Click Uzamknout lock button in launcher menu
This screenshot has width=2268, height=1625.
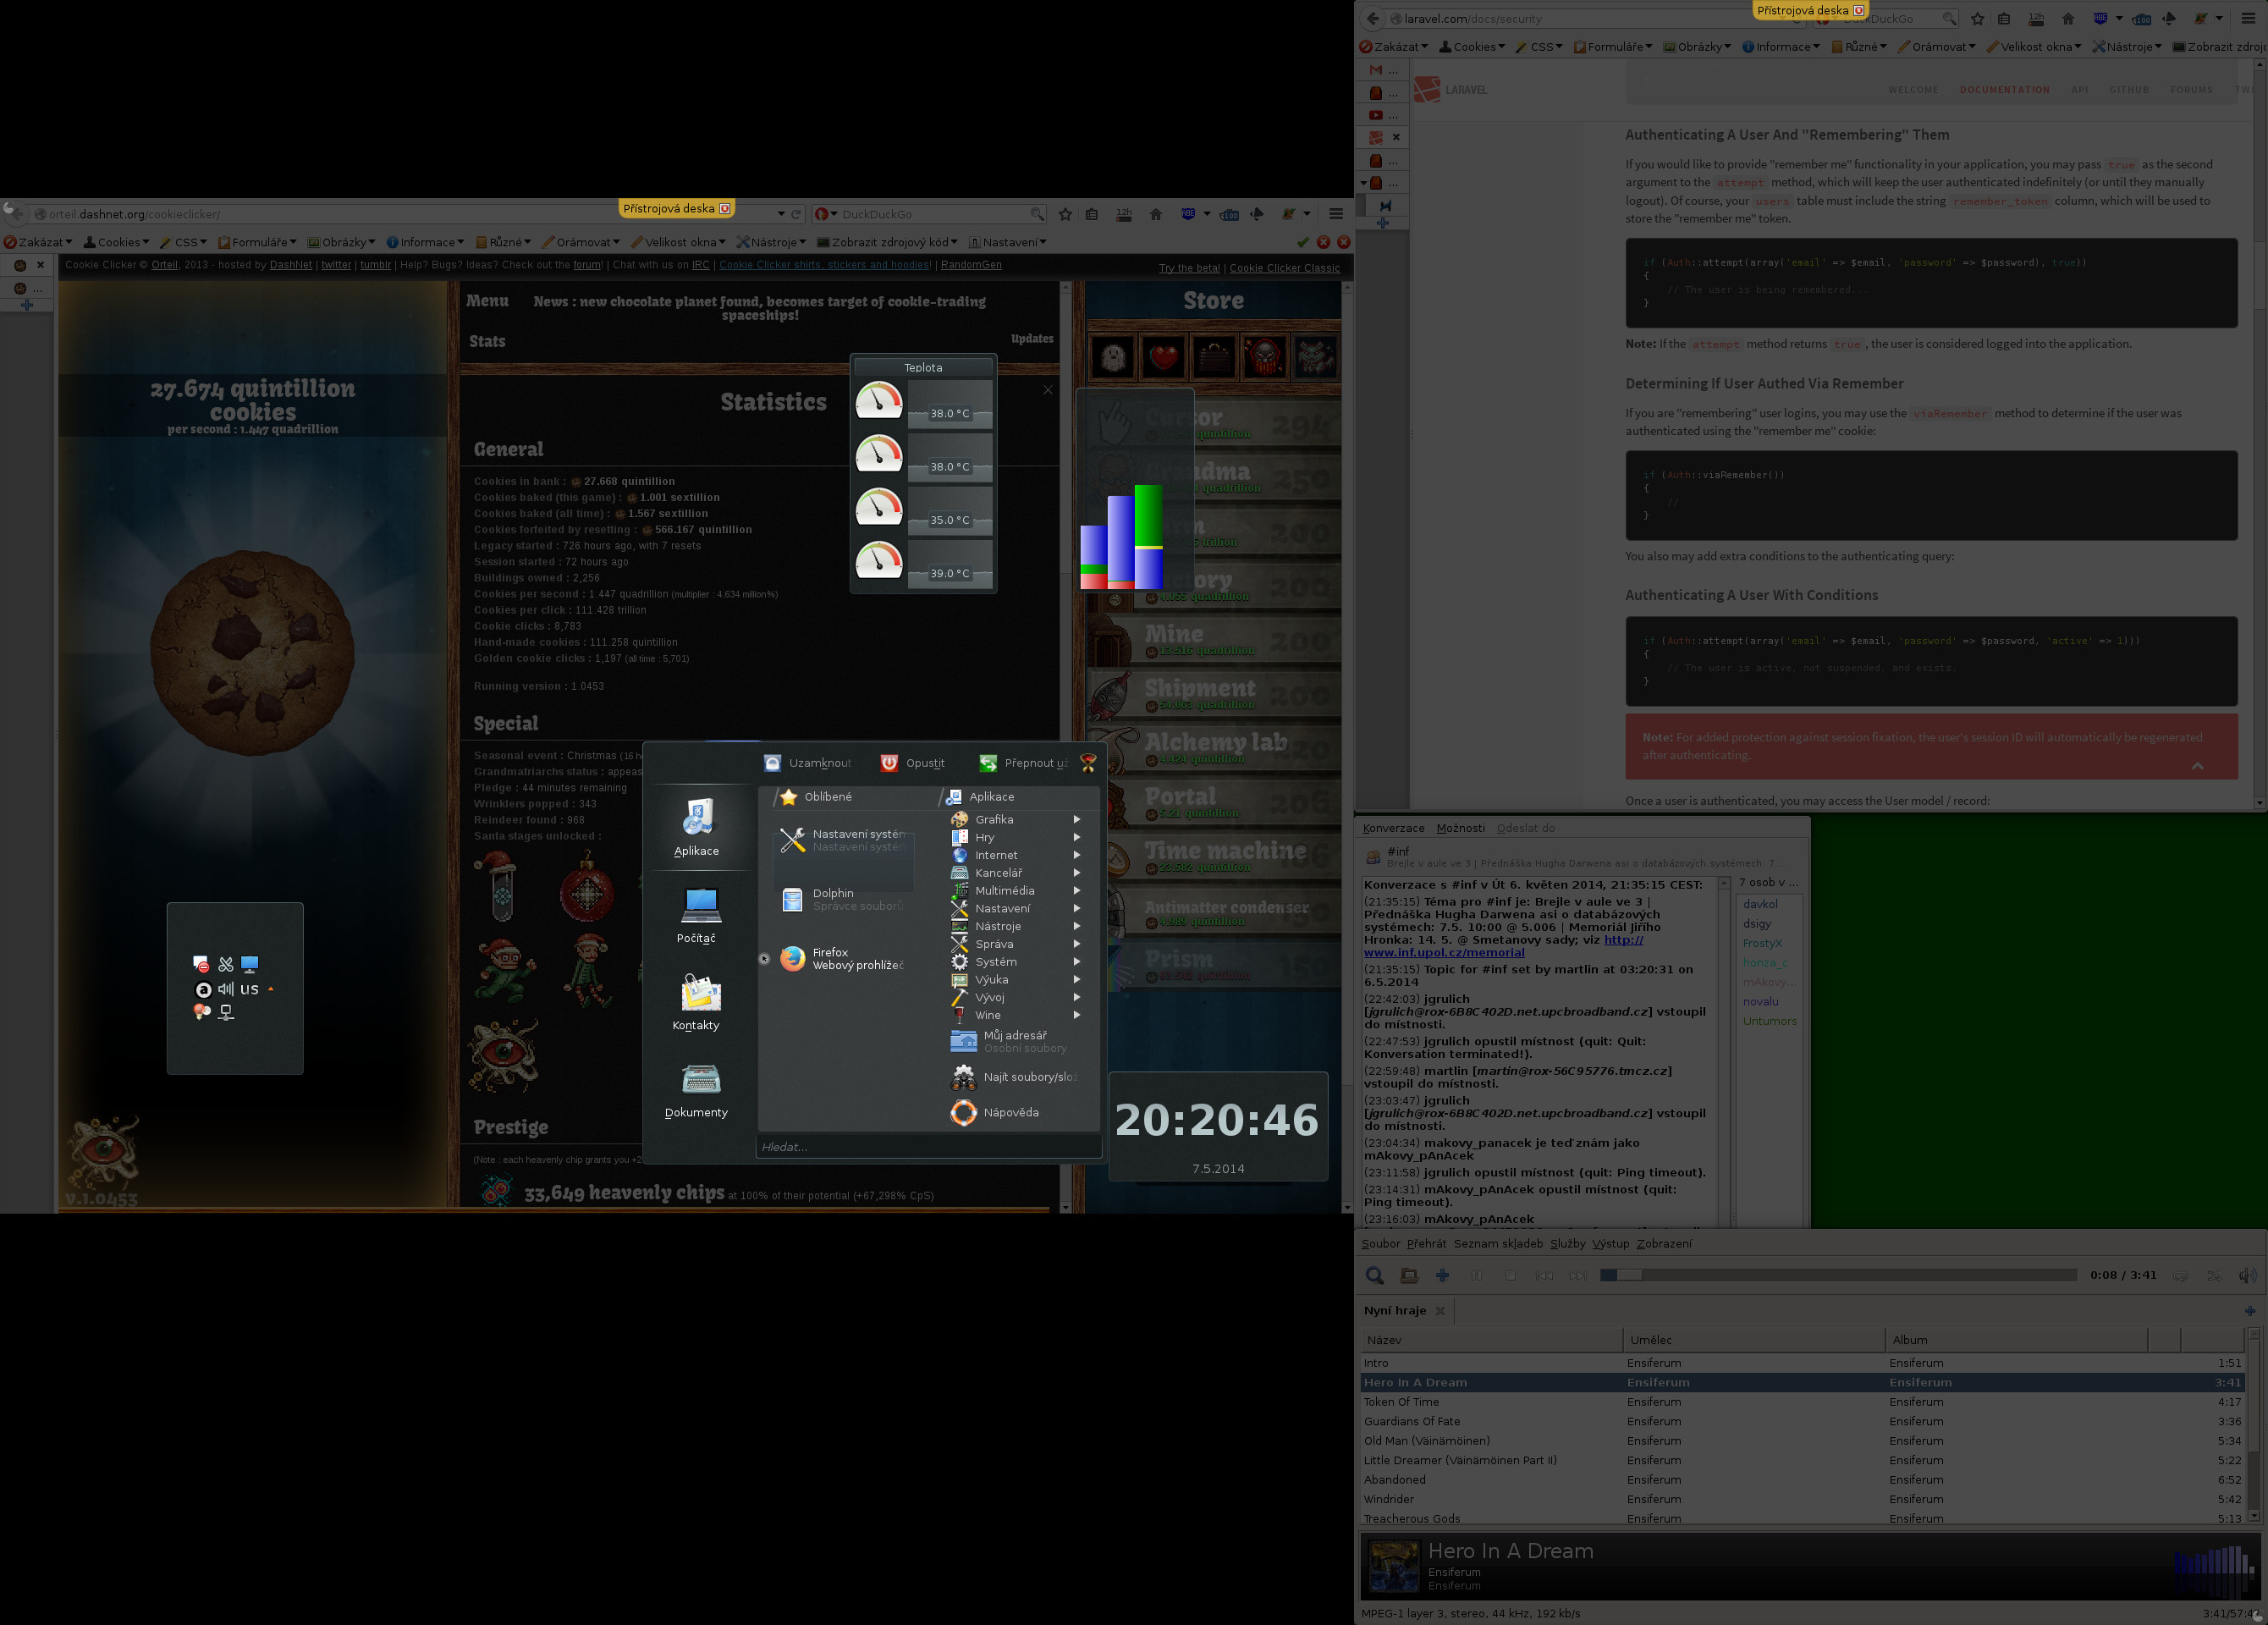[807, 763]
